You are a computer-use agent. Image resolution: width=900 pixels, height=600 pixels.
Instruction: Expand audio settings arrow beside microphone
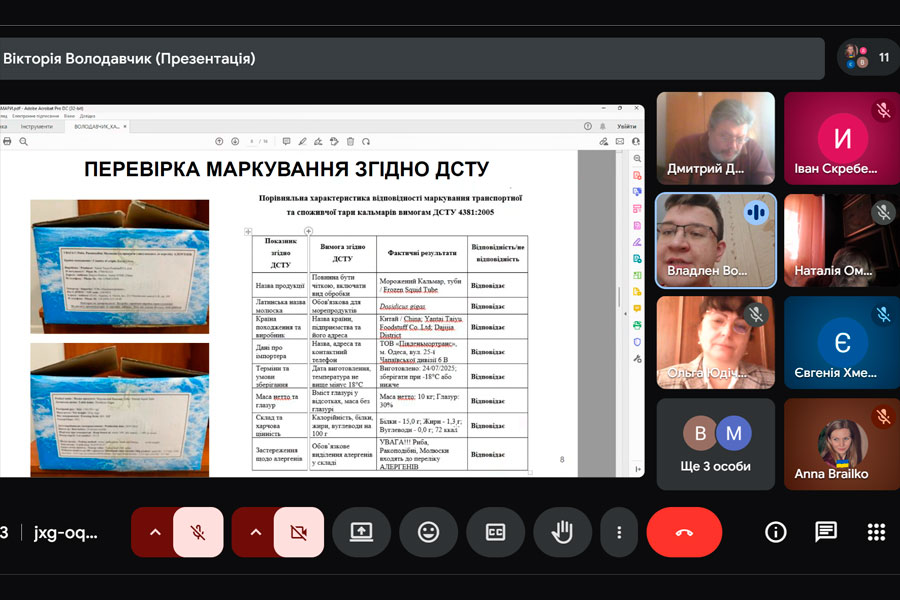[x=155, y=532]
